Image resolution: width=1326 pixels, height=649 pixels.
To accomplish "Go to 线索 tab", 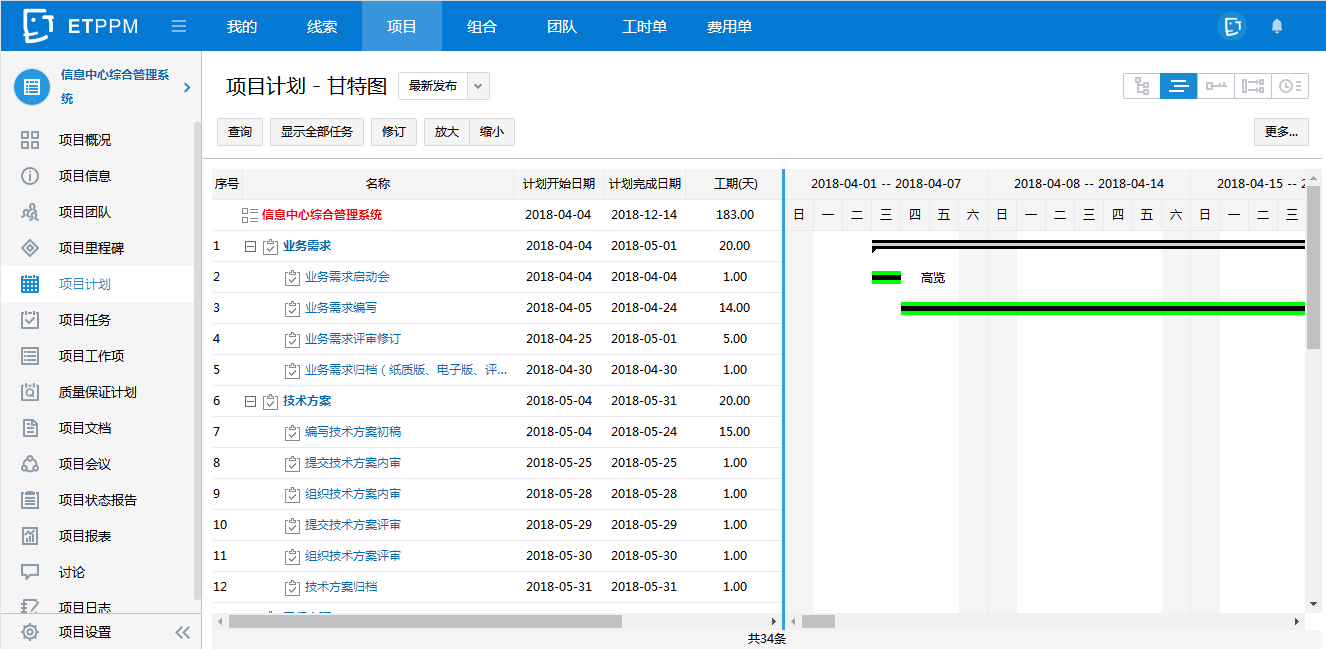I will click(322, 26).
